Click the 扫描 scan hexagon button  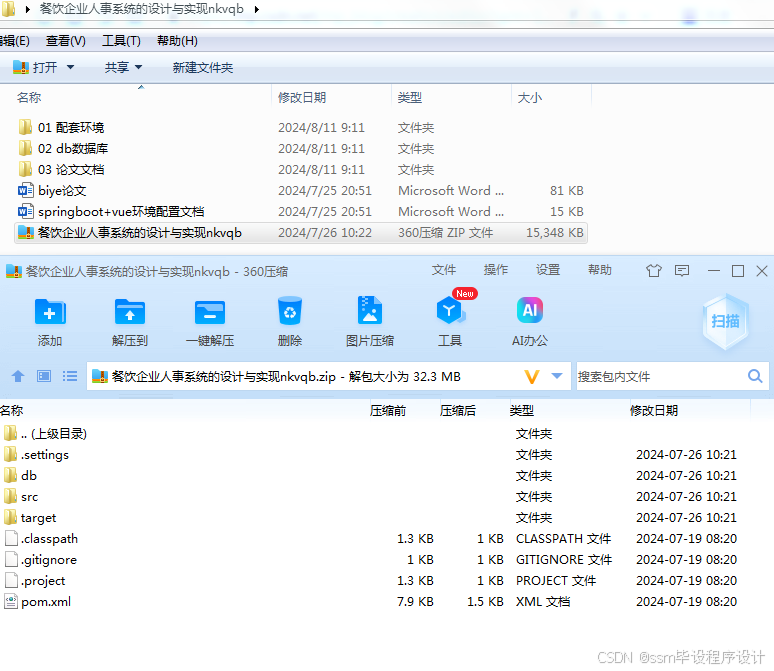click(725, 321)
